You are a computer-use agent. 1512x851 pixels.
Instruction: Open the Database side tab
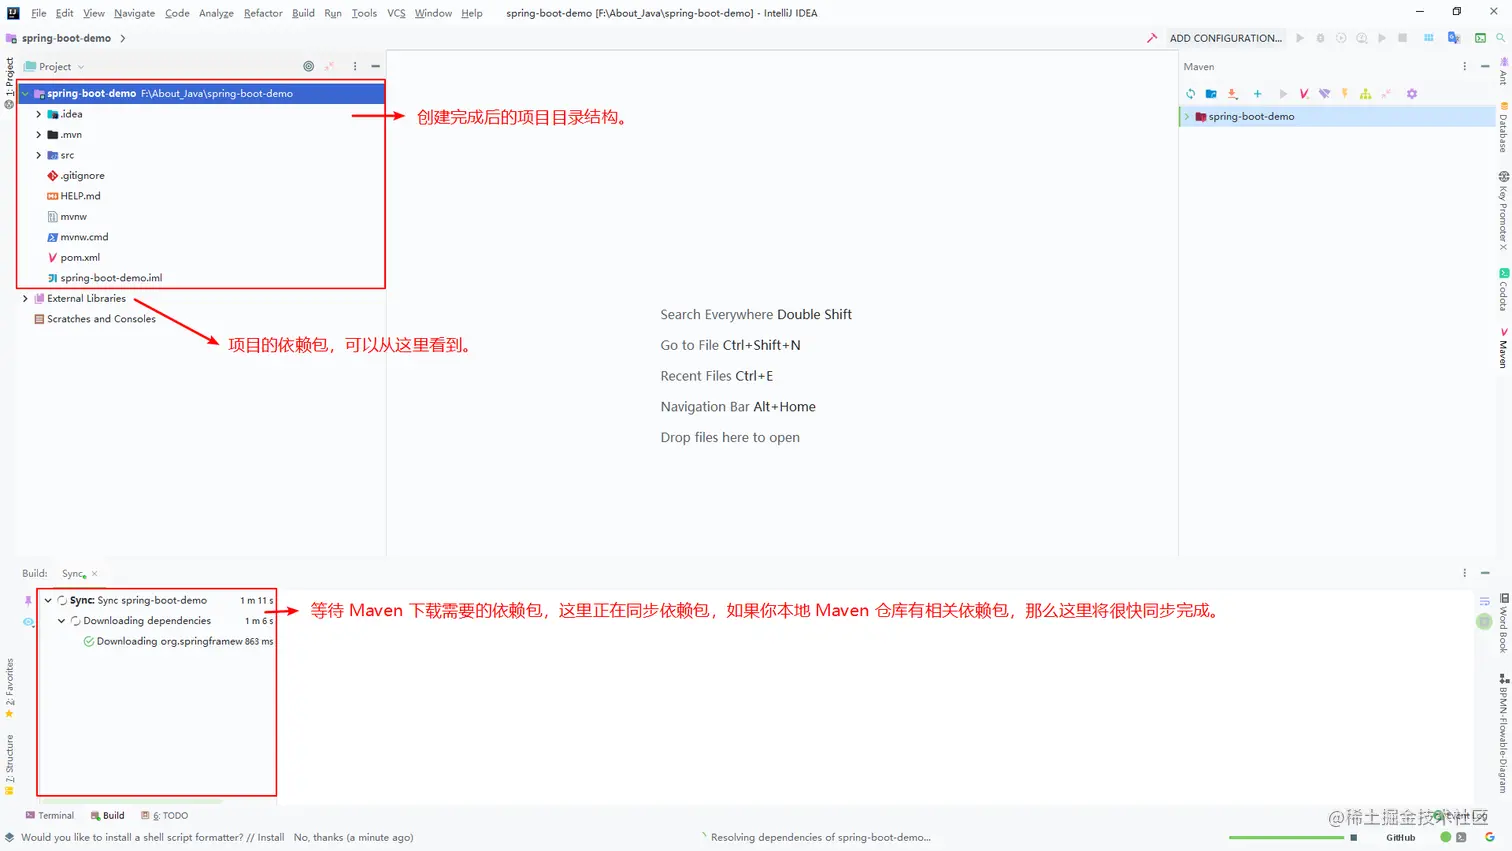1503,127
